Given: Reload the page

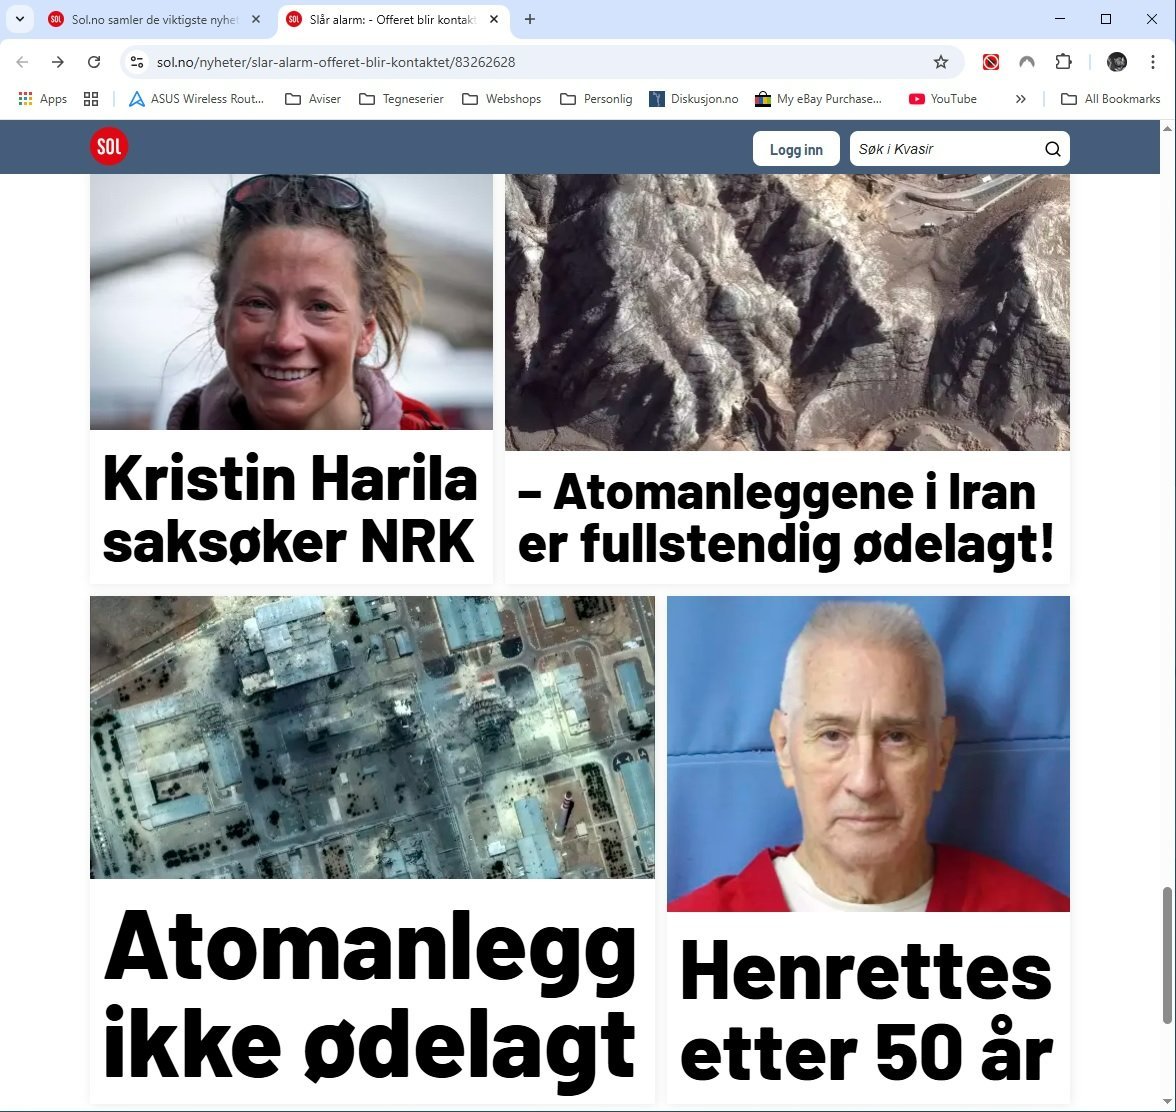Looking at the screenshot, I should (94, 62).
